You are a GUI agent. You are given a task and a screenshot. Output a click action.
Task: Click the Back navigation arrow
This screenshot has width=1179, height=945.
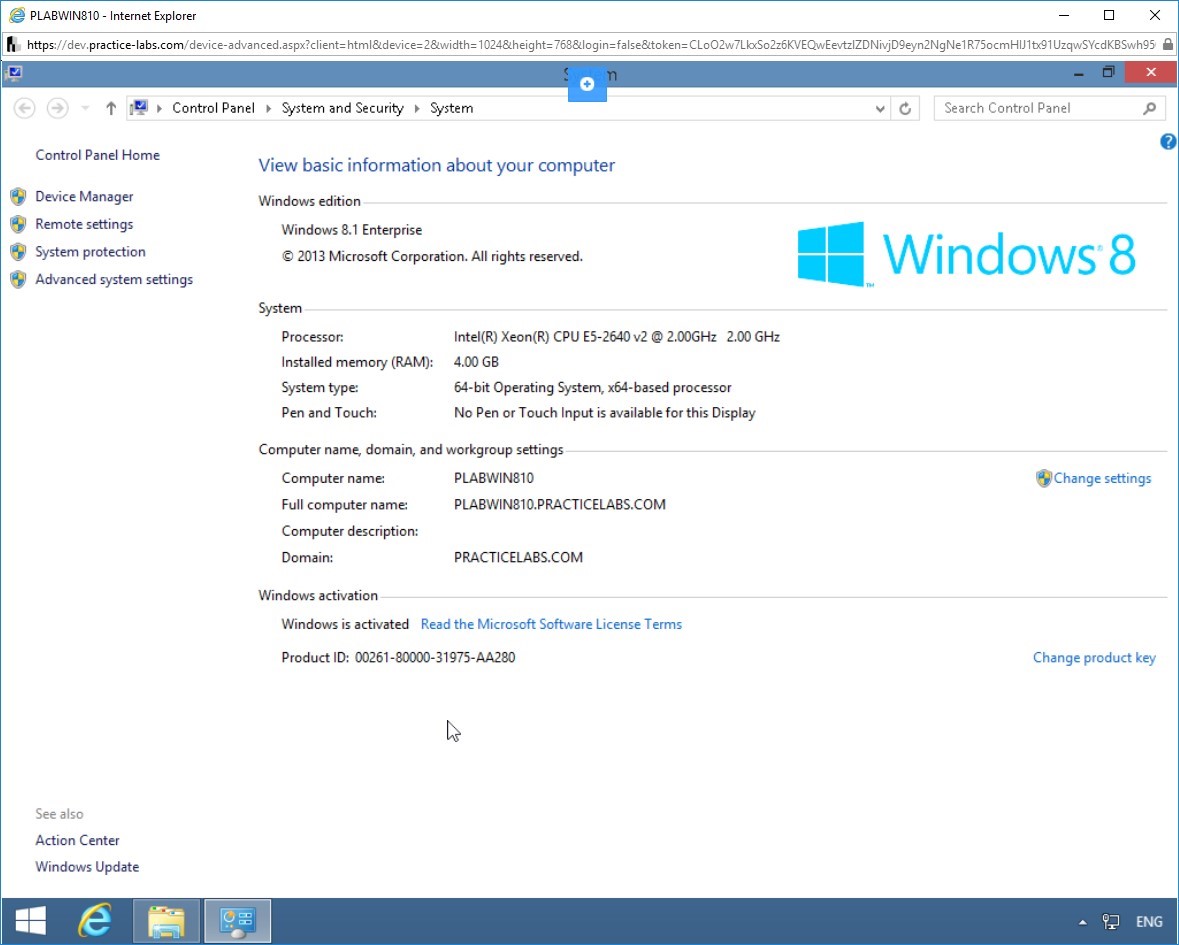tap(24, 108)
